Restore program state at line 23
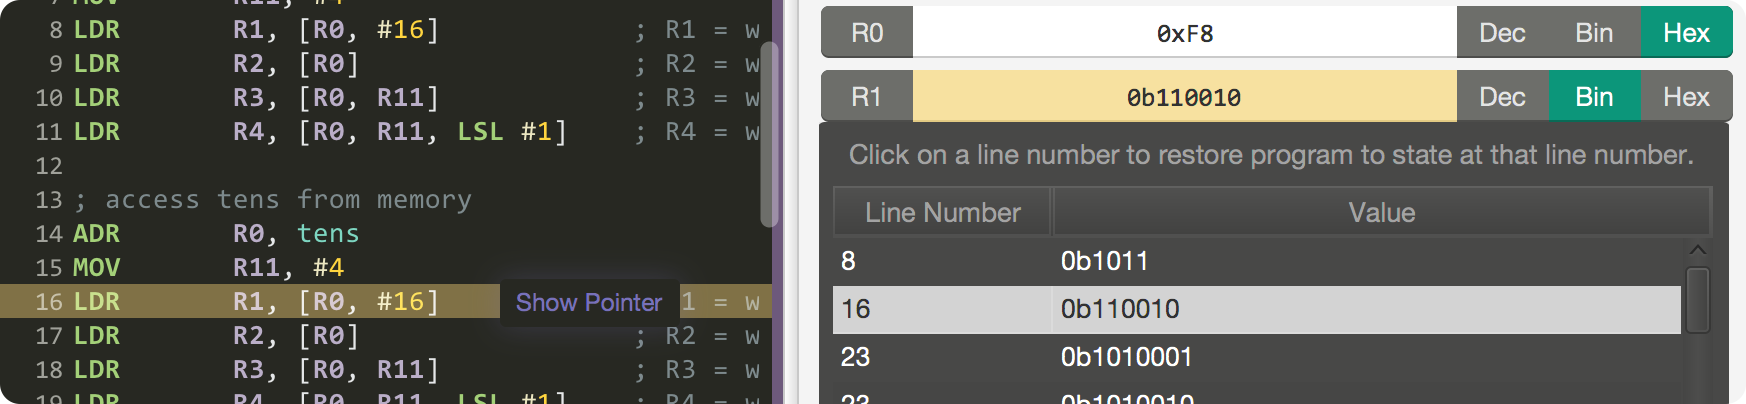Screen dimensions: 1746x404 tap(856, 357)
